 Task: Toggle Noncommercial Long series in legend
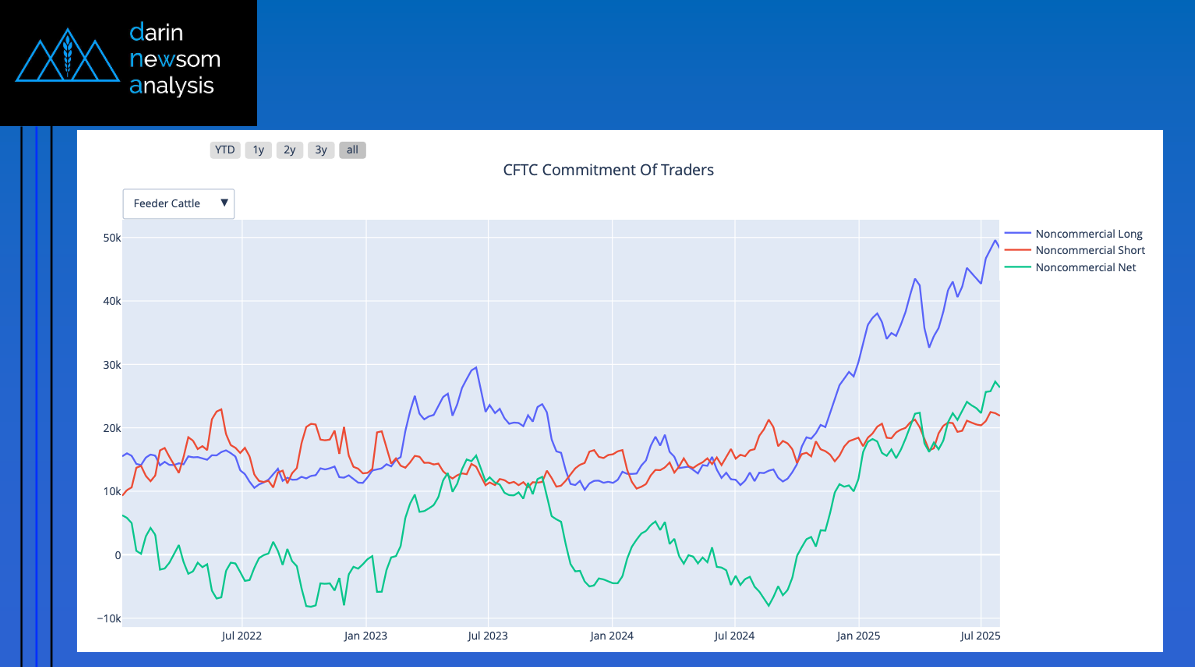[1089, 234]
